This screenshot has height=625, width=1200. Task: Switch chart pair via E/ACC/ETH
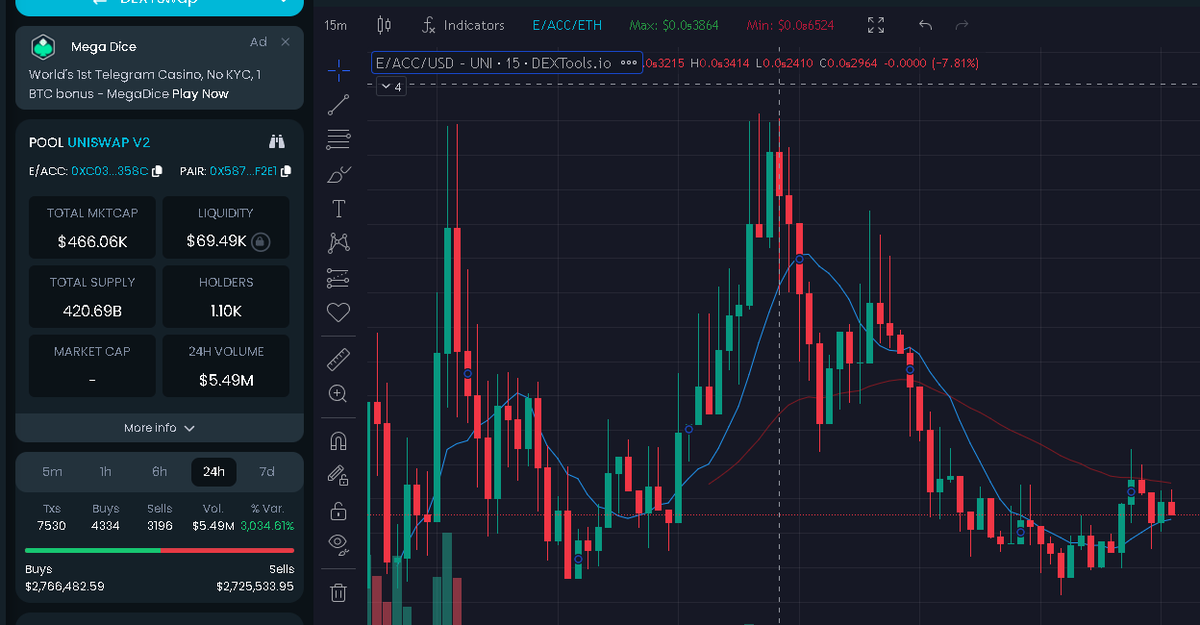click(x=568, y=25)
